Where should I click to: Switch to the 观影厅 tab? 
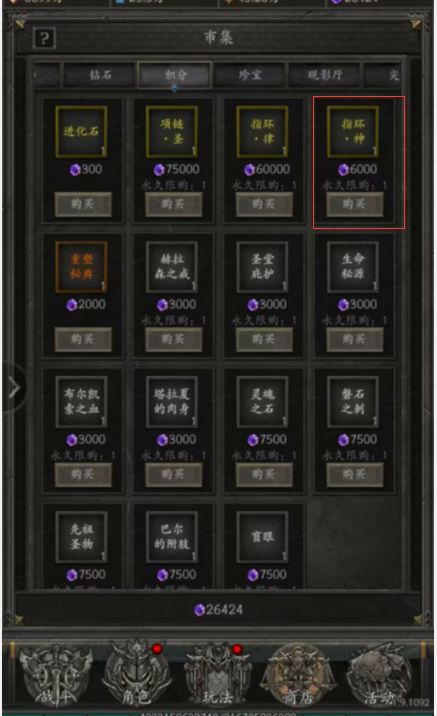click(x=325, y=74)
